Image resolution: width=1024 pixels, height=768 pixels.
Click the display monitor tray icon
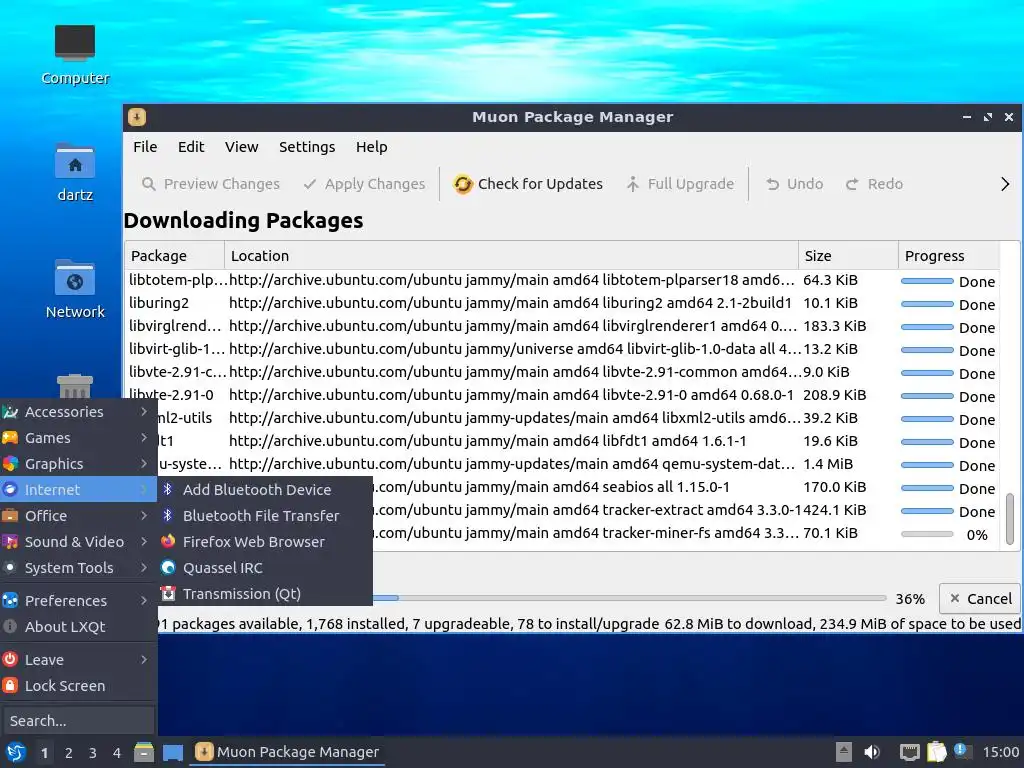coord(910,752)
